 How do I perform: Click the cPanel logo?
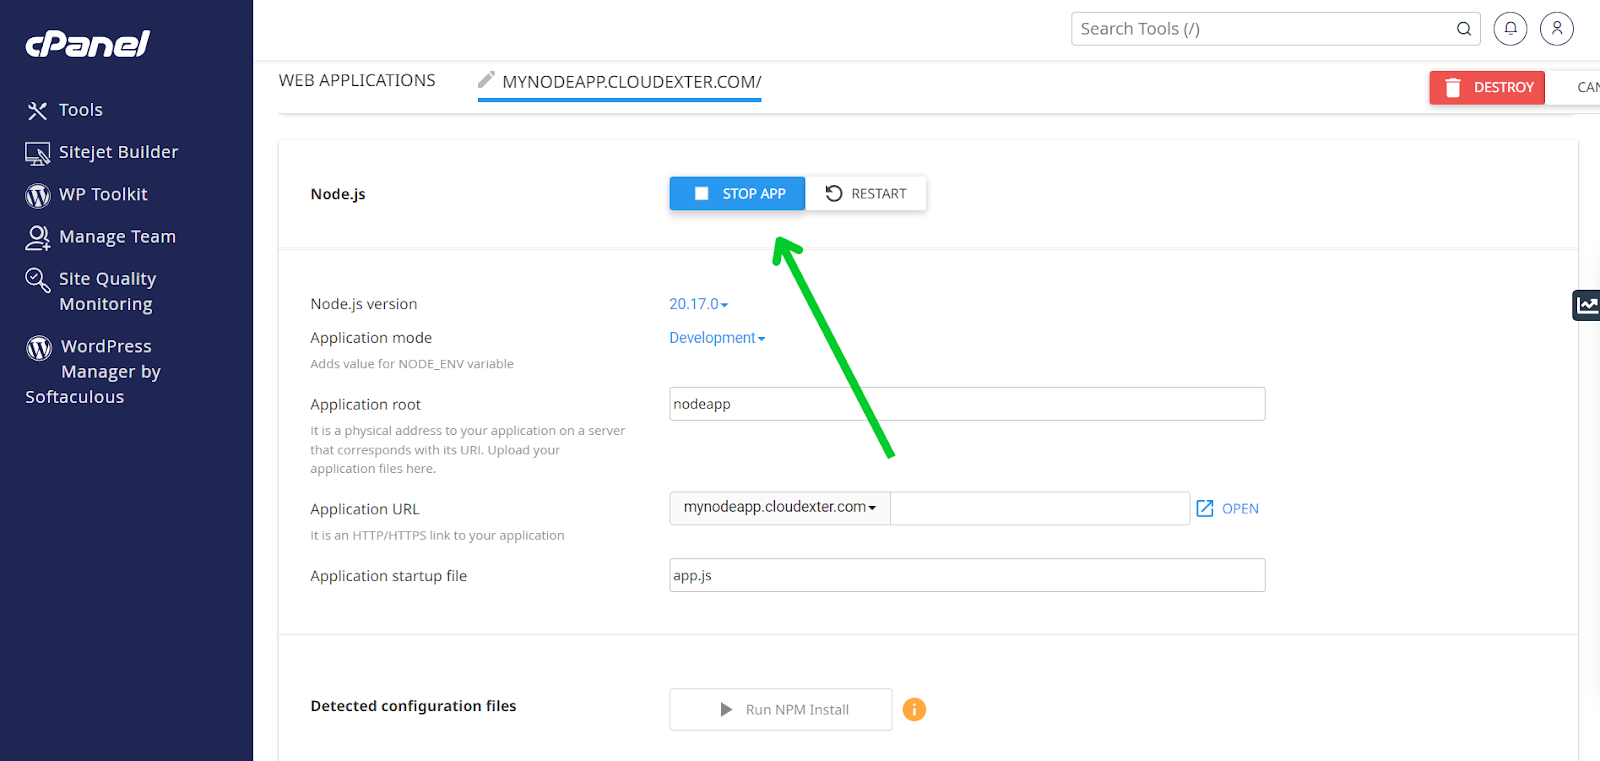pos(87,44)
